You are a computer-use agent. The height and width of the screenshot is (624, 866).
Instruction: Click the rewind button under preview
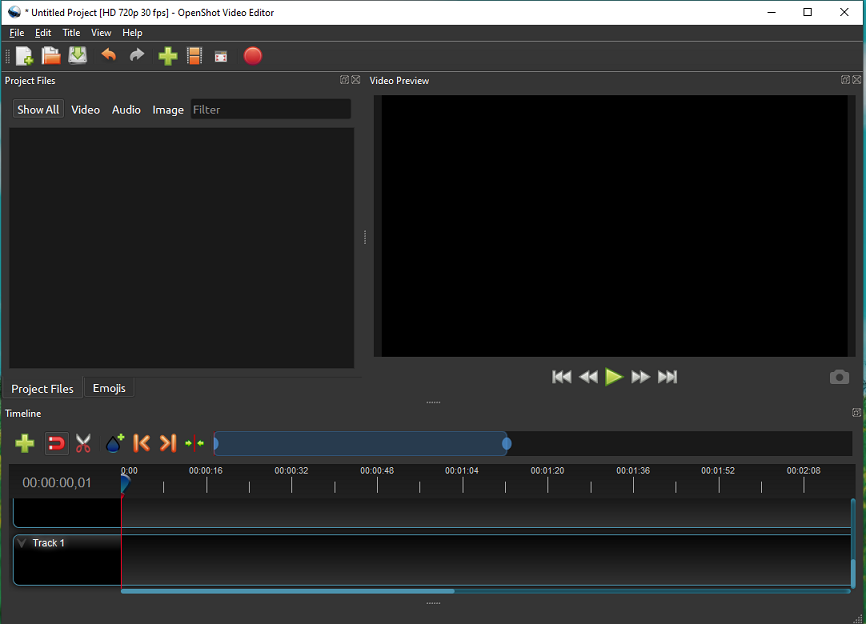[x=588, y=377]
